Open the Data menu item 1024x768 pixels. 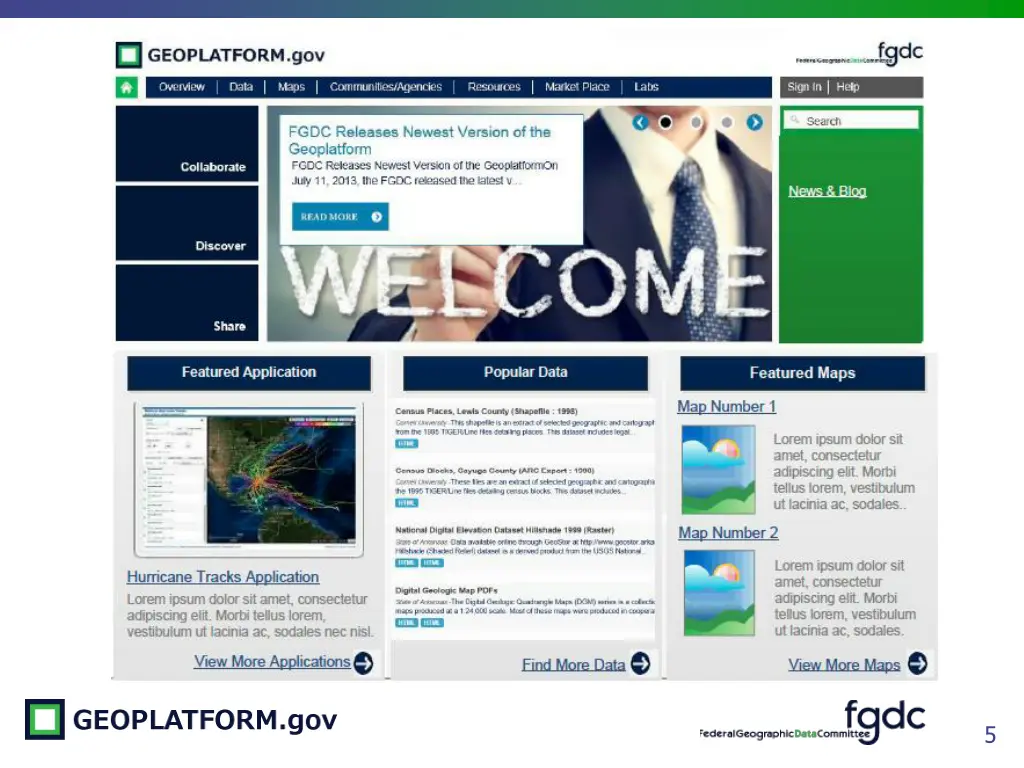[241, 87]
